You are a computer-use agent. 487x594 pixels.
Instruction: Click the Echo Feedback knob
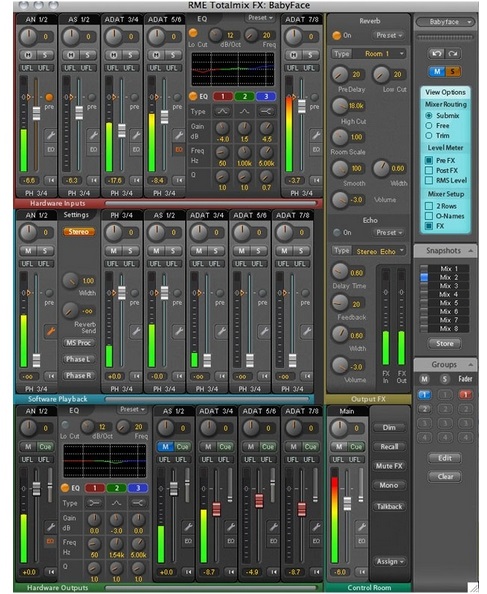340,303
